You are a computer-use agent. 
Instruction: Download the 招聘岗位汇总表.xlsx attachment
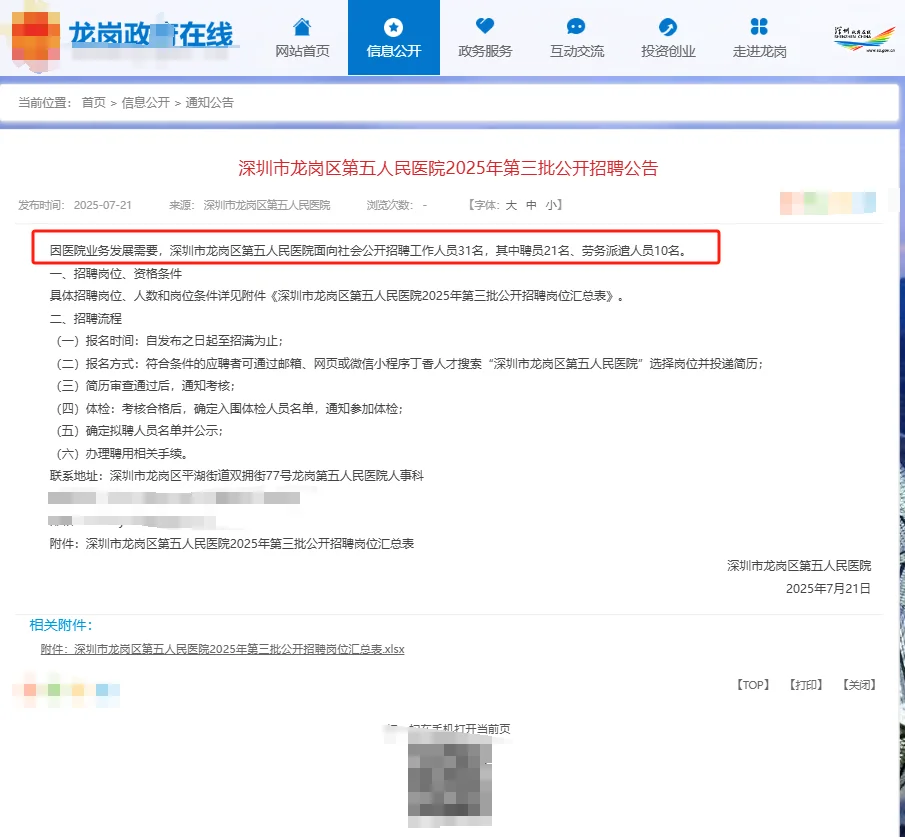[x=222, y=649]
